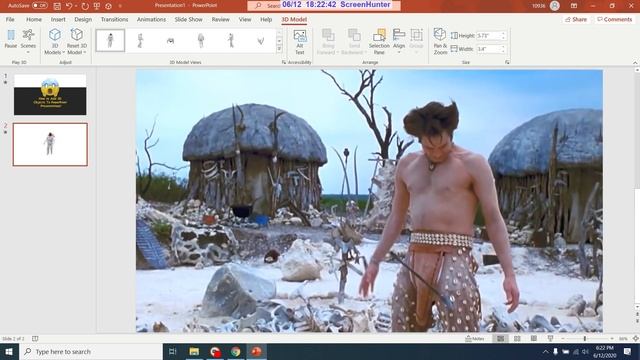
Task: Select the sixth 3D model view thumbnail
Action: [x=260, y=40]
